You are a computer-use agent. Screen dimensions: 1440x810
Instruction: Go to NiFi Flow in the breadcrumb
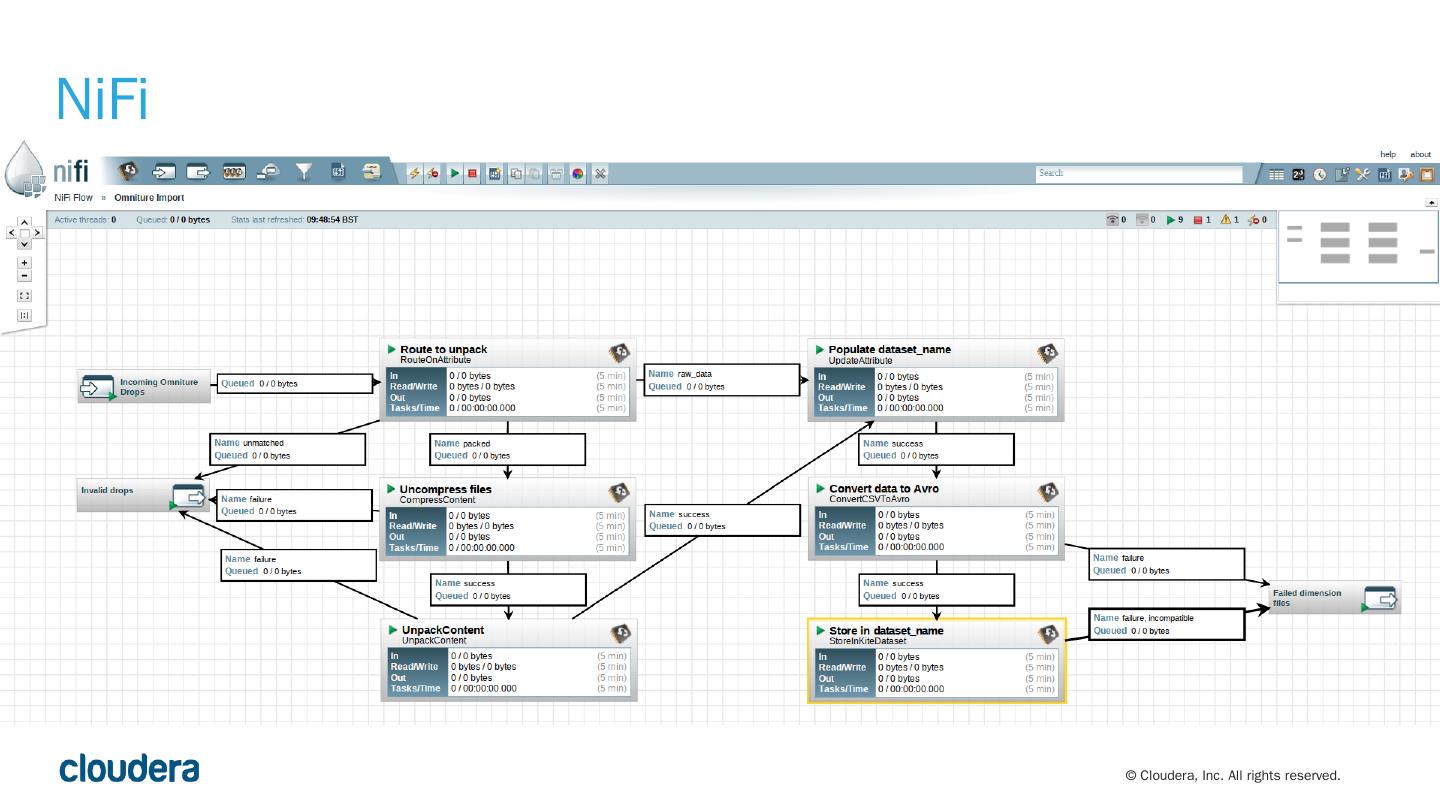(x=73, y=198)
